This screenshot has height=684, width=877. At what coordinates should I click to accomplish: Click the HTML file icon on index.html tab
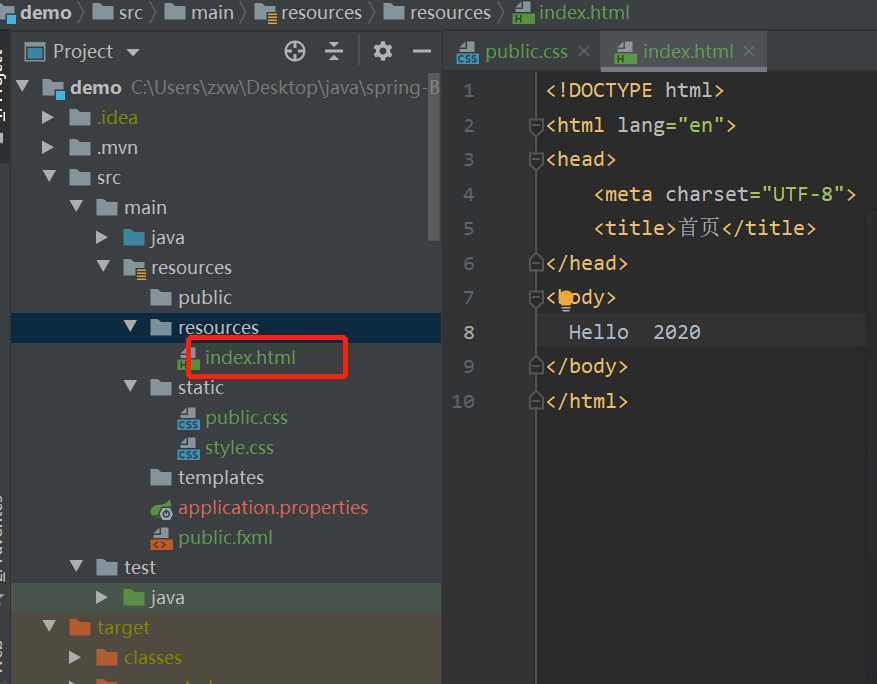625,53
